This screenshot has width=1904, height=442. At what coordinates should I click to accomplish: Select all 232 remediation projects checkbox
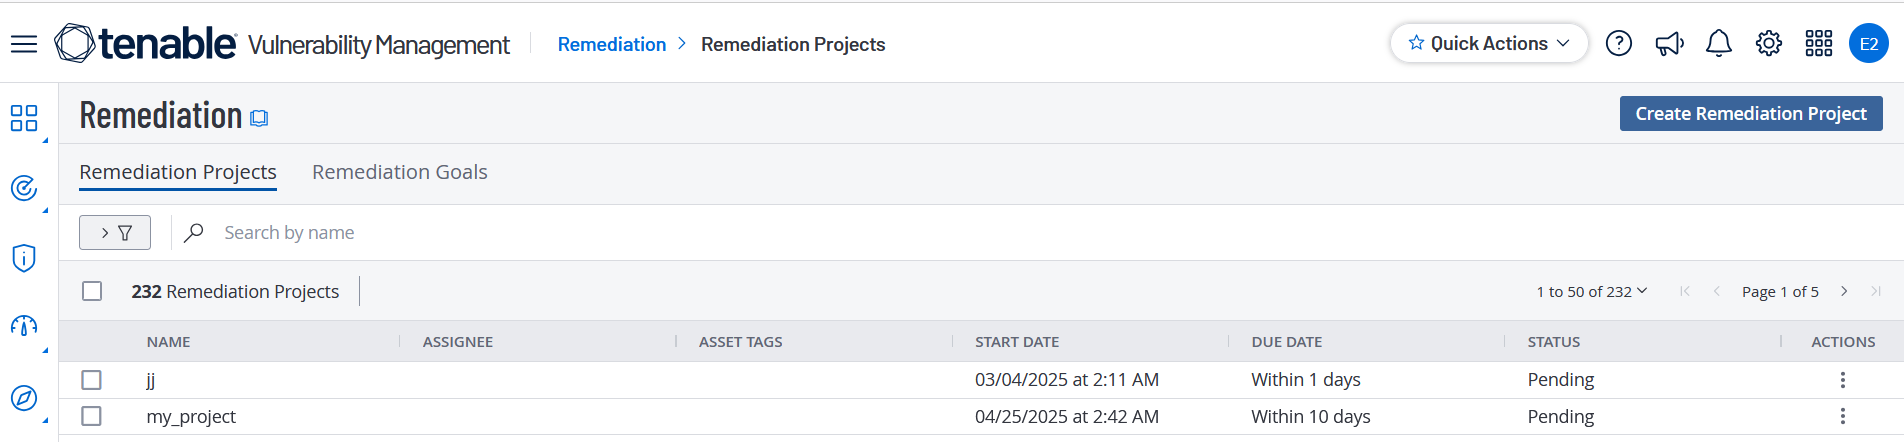92,291
